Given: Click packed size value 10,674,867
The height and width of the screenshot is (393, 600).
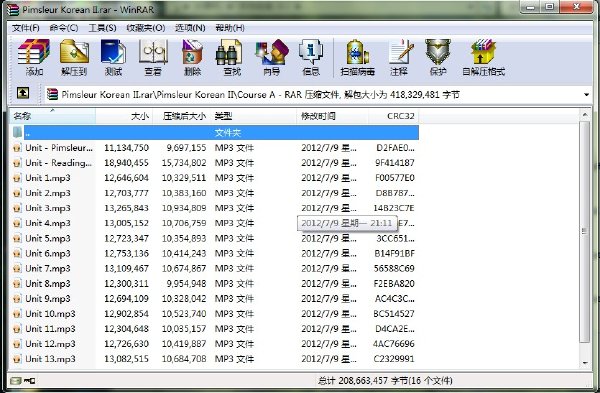Looking at the screenshot, I should tap(184, 269).
